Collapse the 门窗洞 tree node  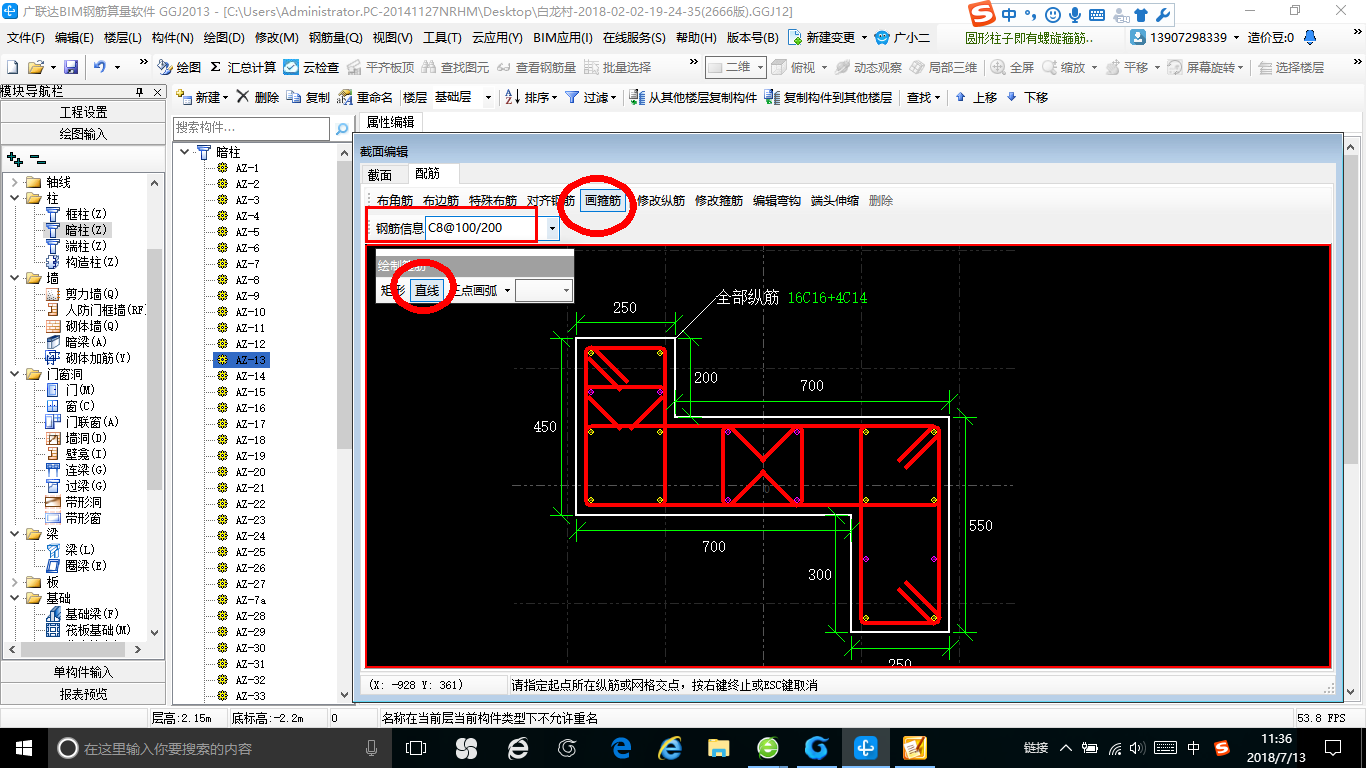(15, 374)
